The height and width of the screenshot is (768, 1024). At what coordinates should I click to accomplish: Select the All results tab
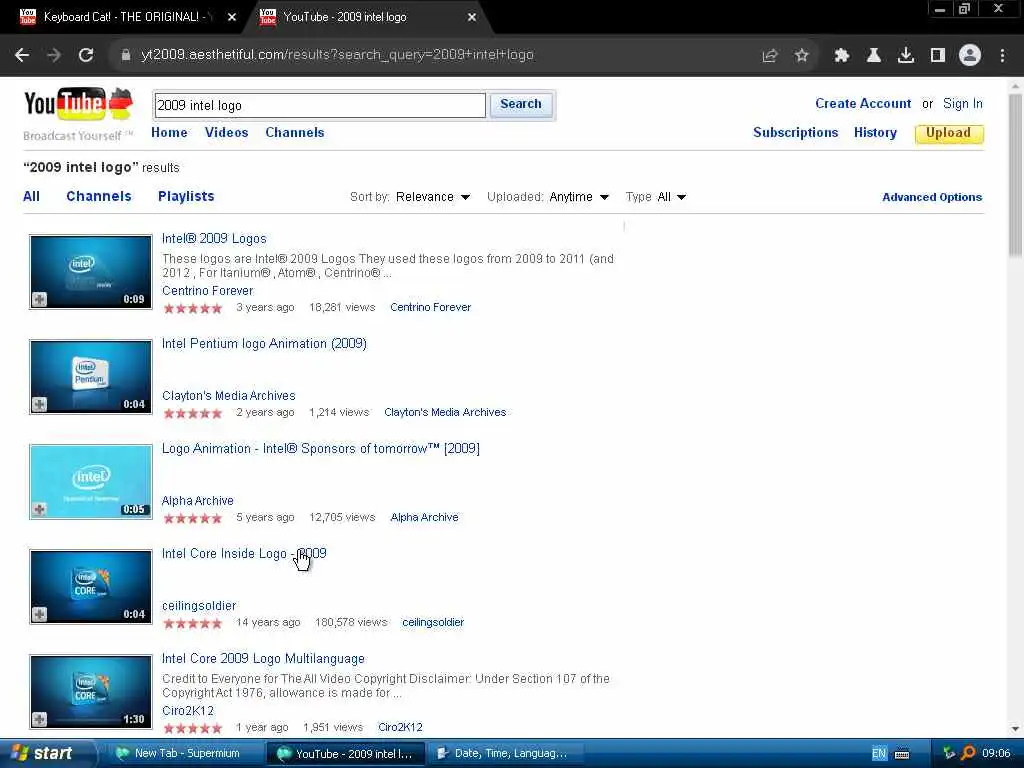(x=31, y=197)
